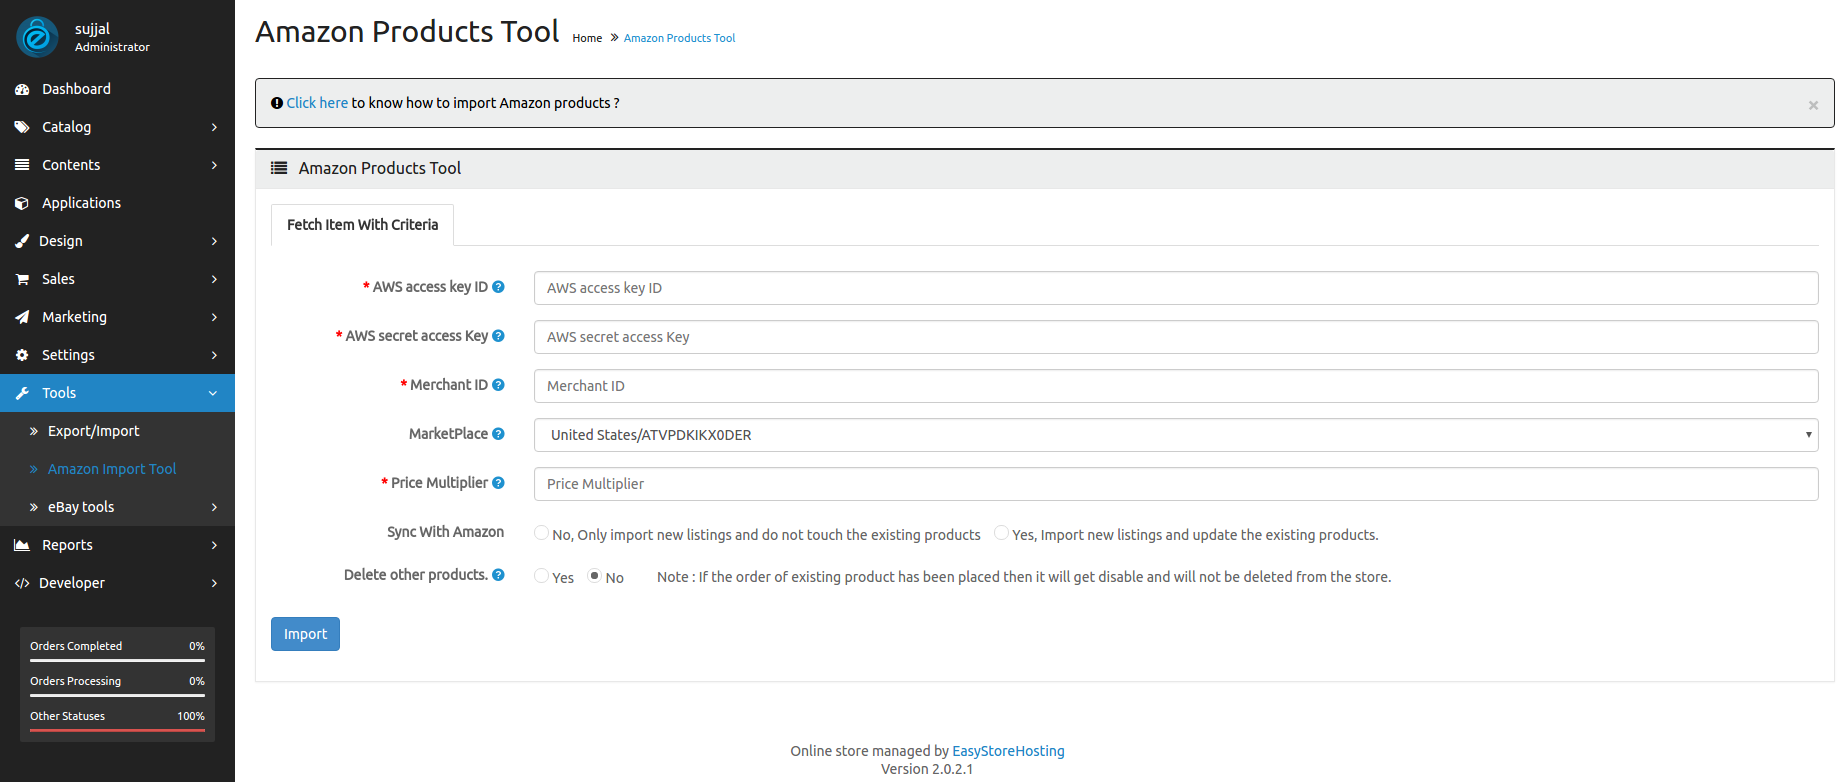Viewport: 1847px width, 782px height.
Task: Click the Sales cart icon
Action: click(x=22, y=279)
